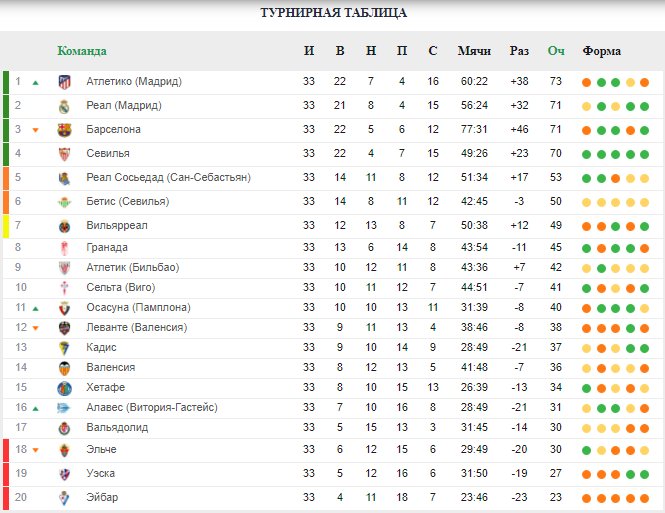Click the Getafe club crest
The width and height of the screenshot is (665, 513).
(64, 388)
